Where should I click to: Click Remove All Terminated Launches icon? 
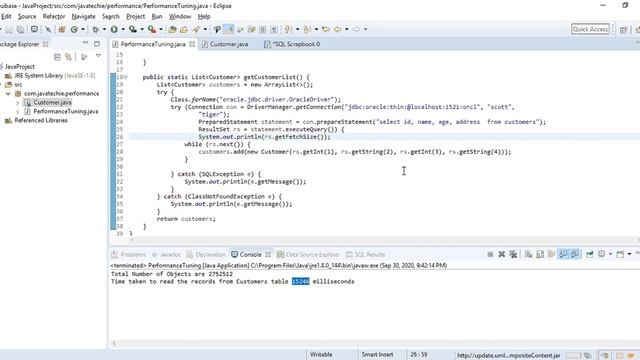click(x=513, y=254)
